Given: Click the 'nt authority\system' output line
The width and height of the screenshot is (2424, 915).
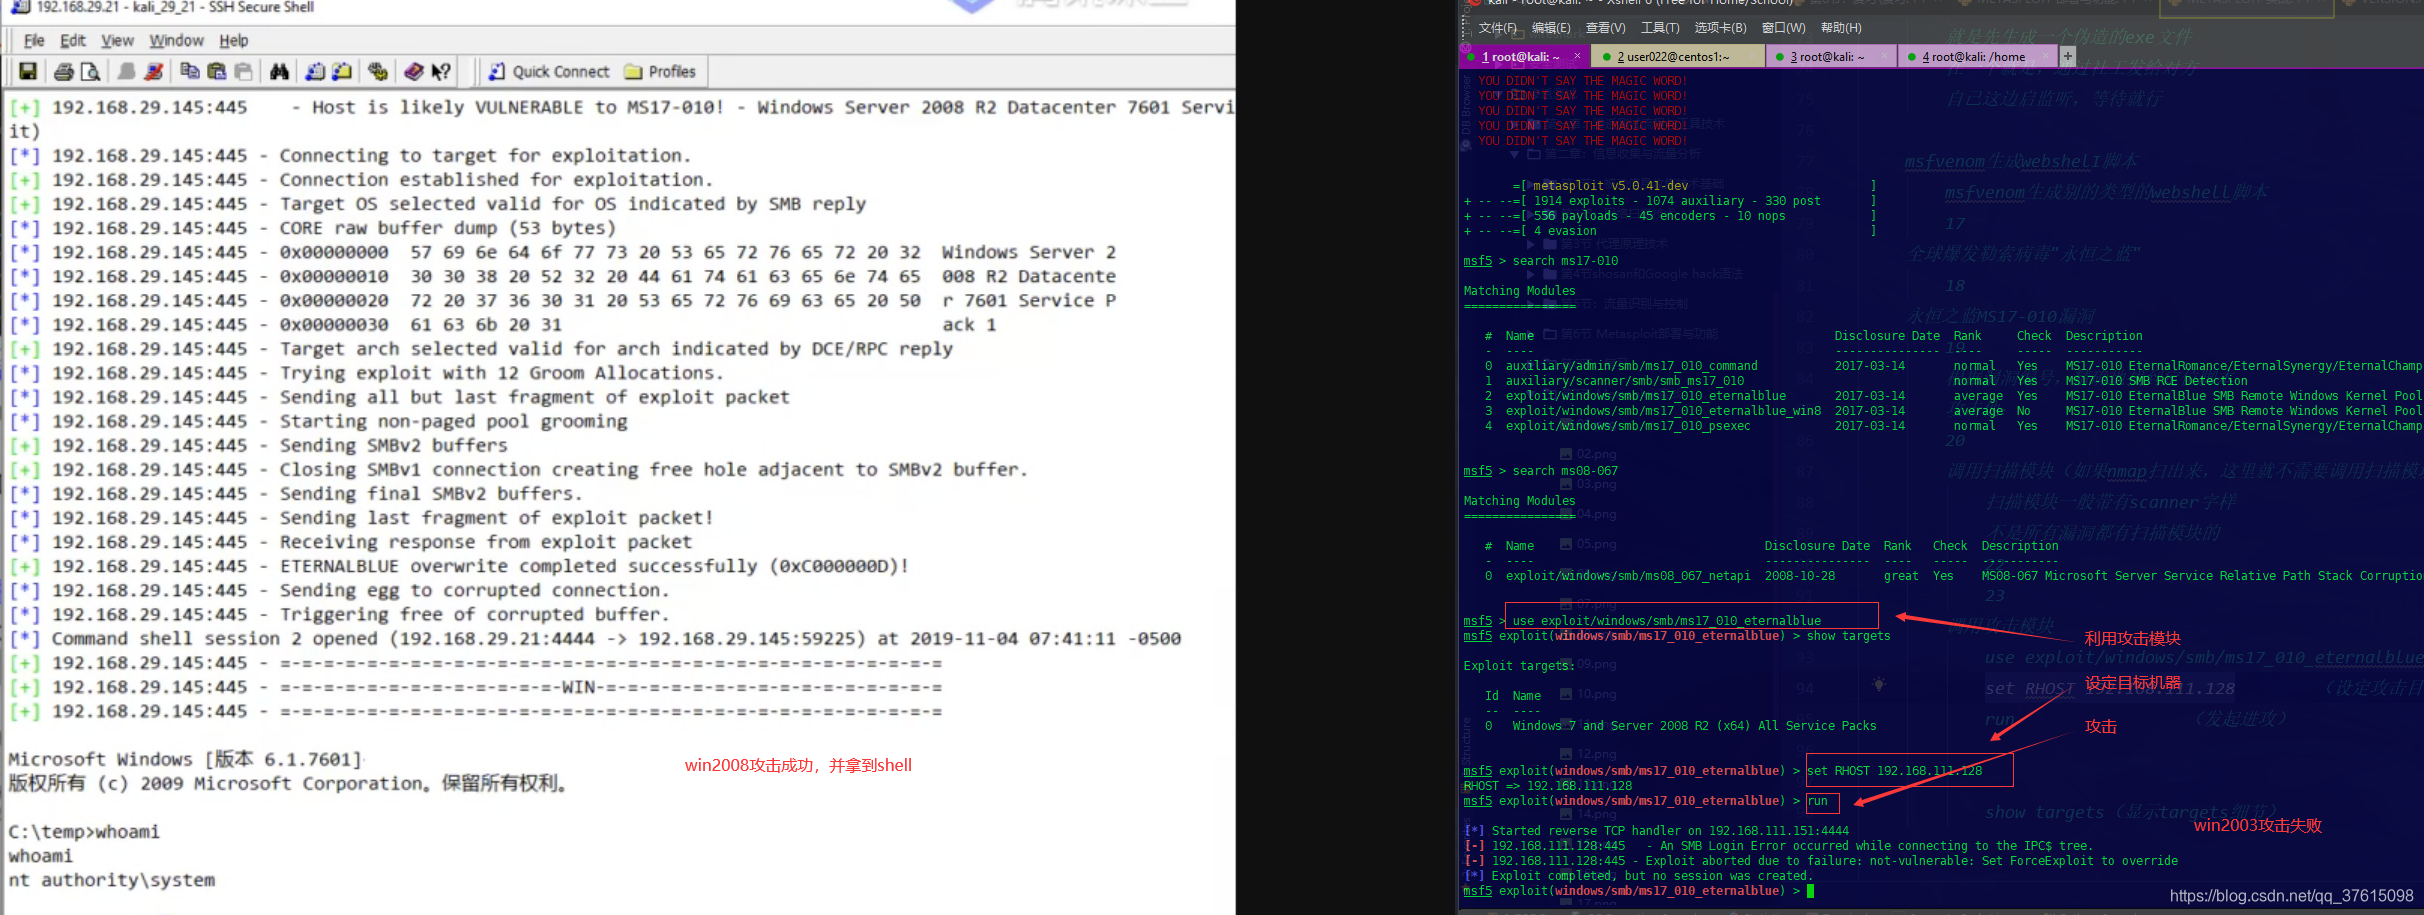Looking at the screenshot, I should coord(112,880).
